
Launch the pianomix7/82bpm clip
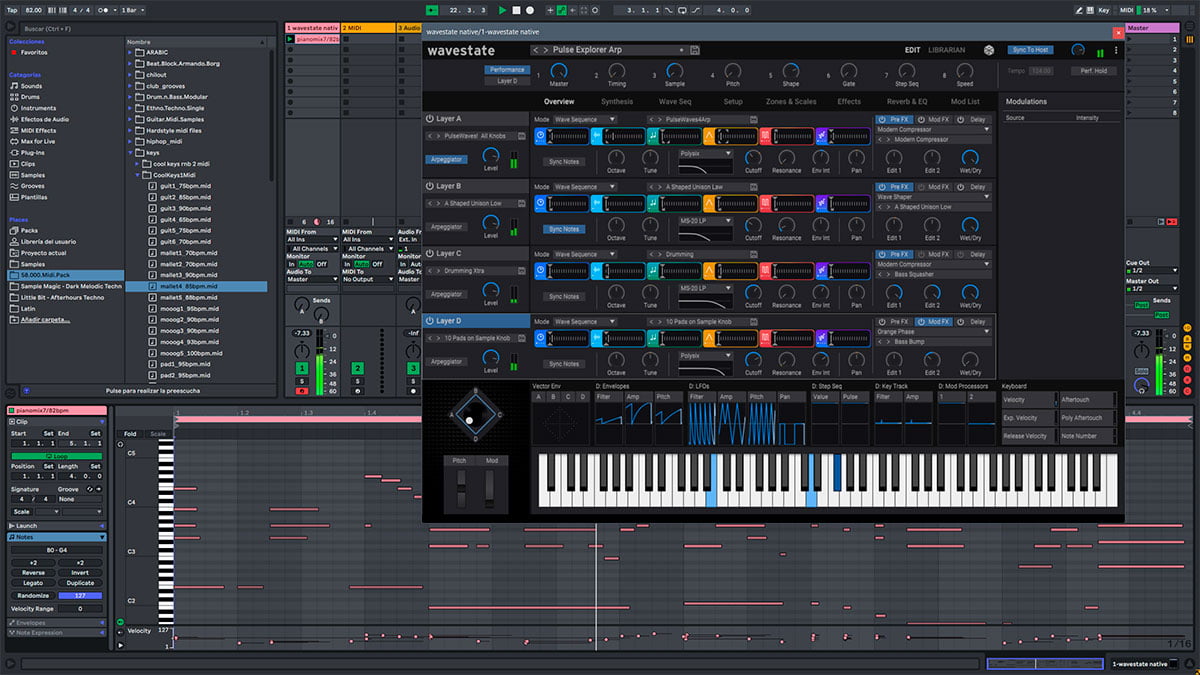click(x=291, y=39)
